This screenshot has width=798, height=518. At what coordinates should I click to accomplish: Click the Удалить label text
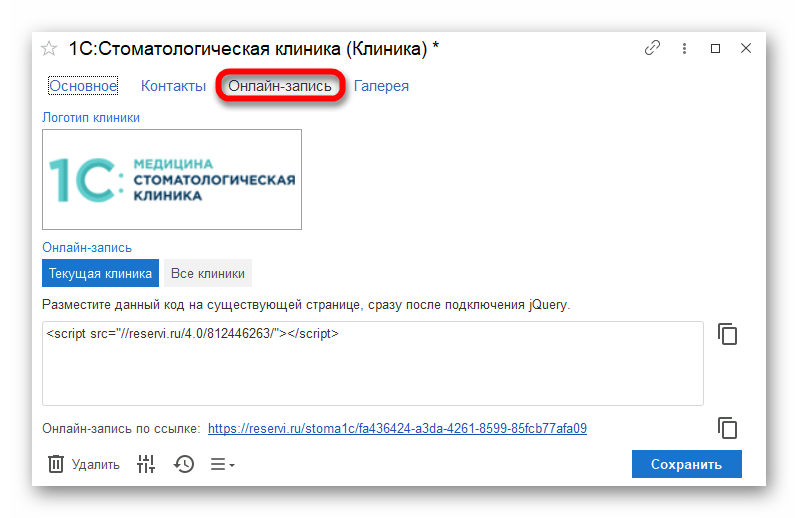pos(96,465)
